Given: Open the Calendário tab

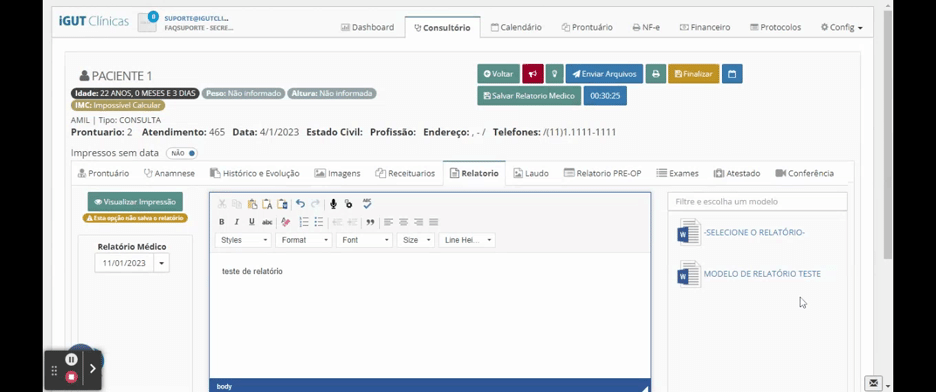Looking at the screenshot, I should tap(516, 27).
